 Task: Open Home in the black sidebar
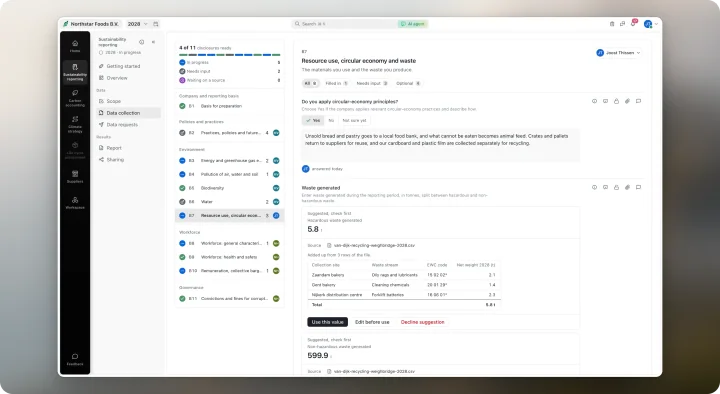75,46
